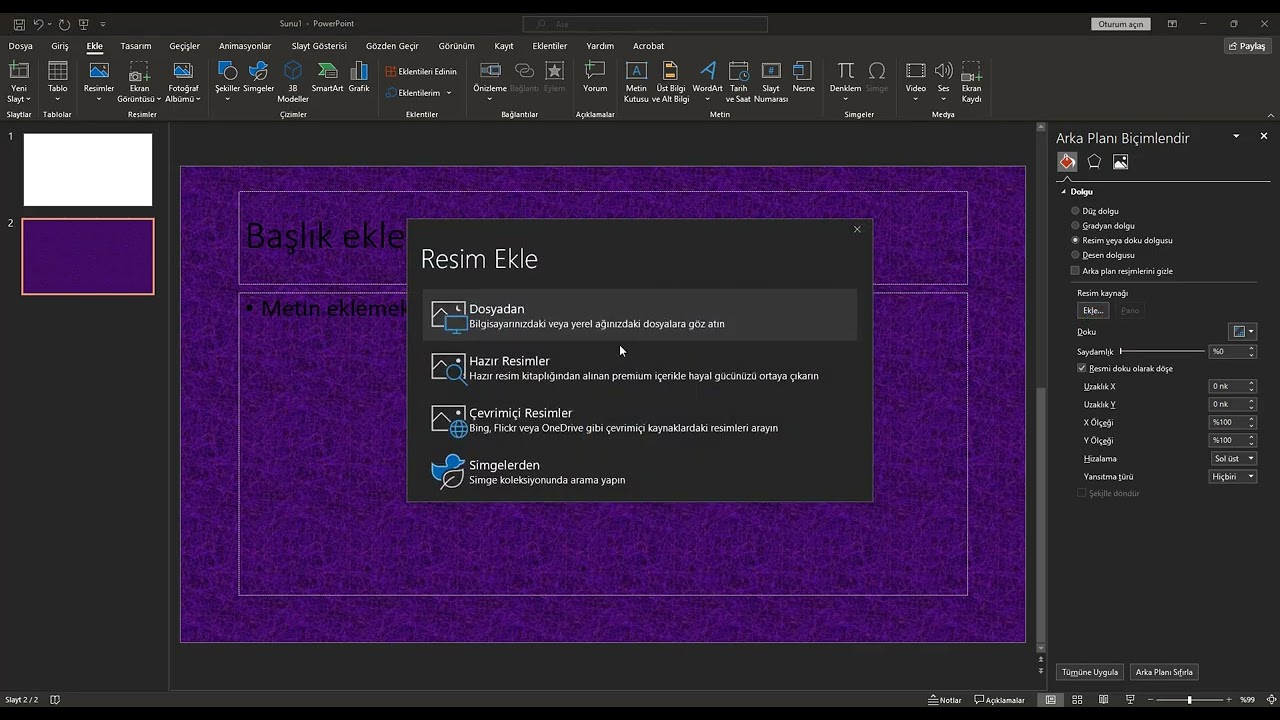The image size is (1280, 720).
Task: Select Düz dolgu radio button
Action: click(1076, 211)
